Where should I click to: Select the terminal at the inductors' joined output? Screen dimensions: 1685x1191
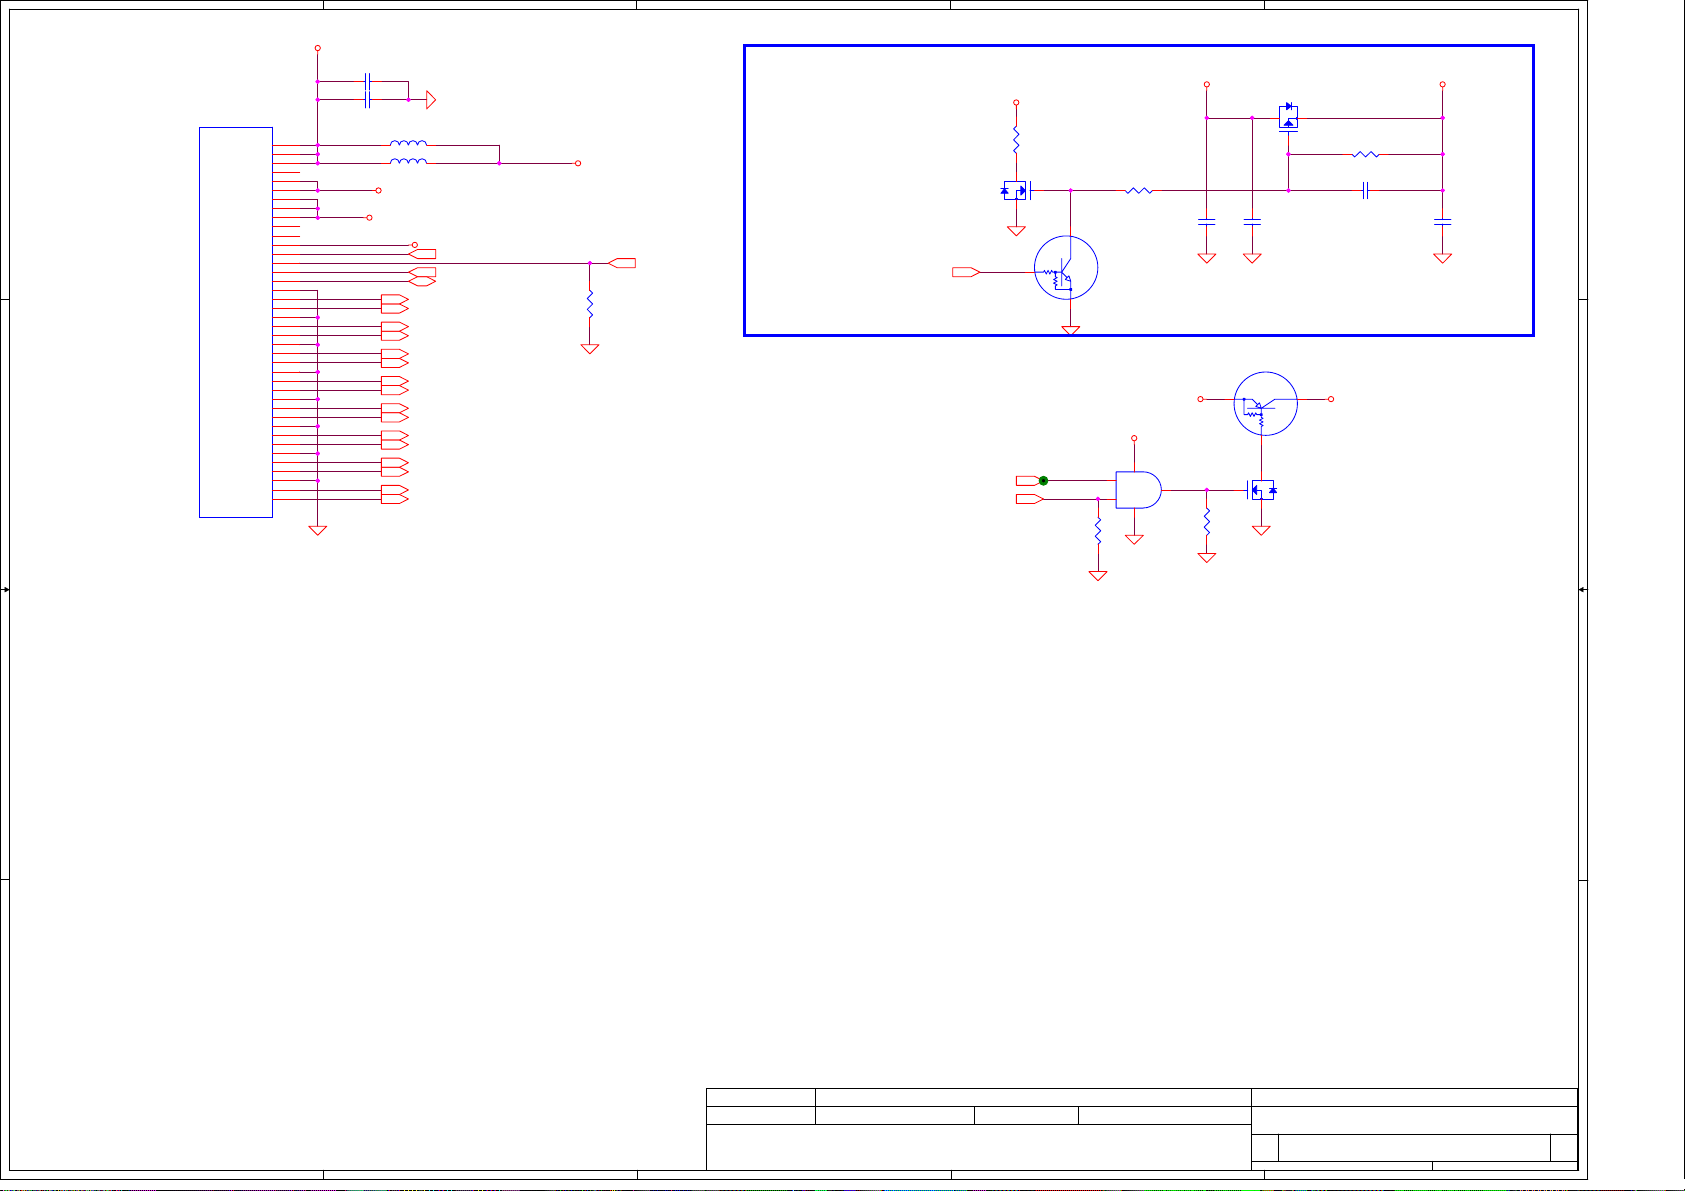coord(578,163)
